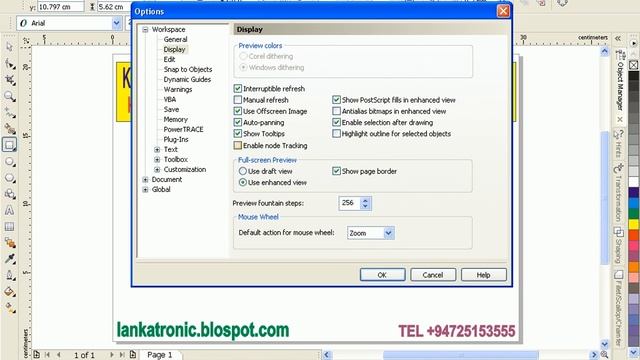
Task: Expand the Global tree node
Action: coord(145,189)
